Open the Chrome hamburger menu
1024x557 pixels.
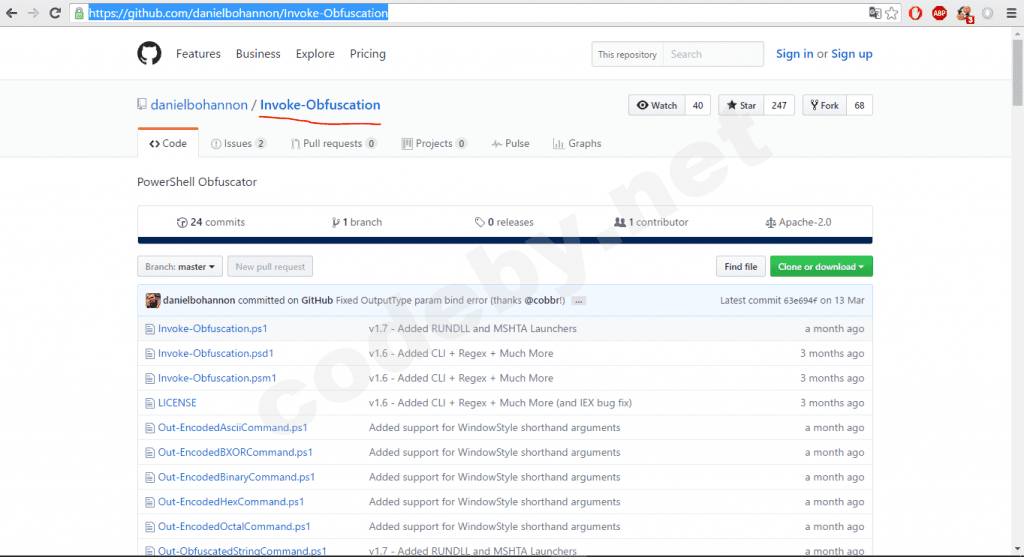point(1011,13)
